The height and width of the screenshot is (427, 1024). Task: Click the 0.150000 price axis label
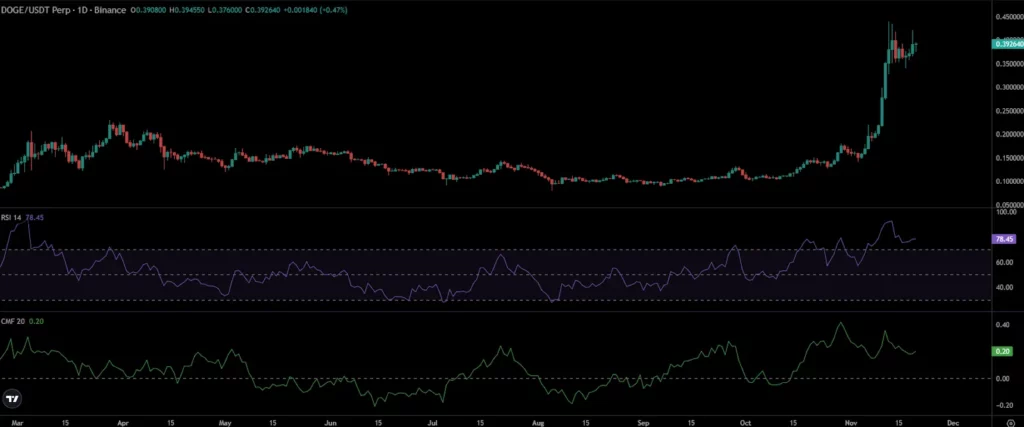click(1008, 158)
